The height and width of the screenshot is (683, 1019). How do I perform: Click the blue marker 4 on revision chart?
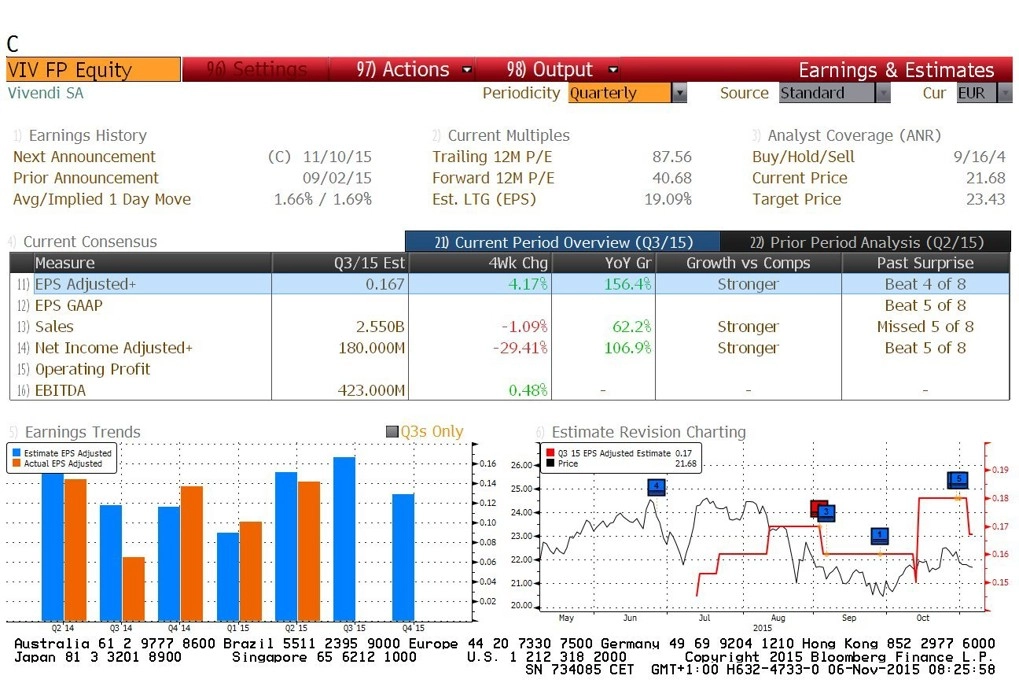pyautogui.click(x=657, y=486)
